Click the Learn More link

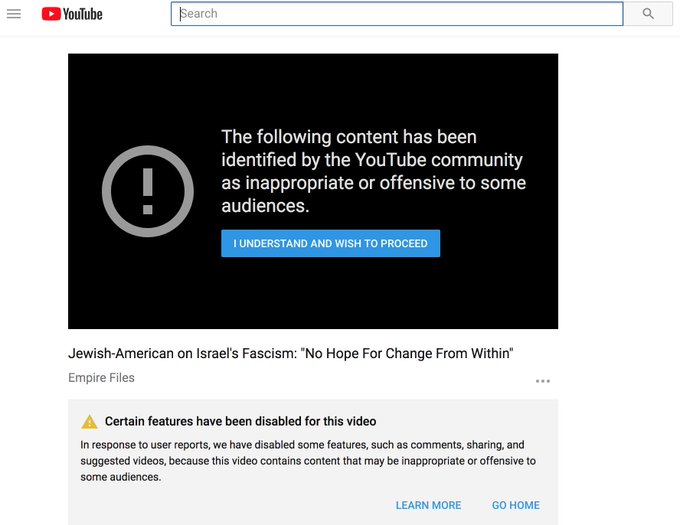428,505
